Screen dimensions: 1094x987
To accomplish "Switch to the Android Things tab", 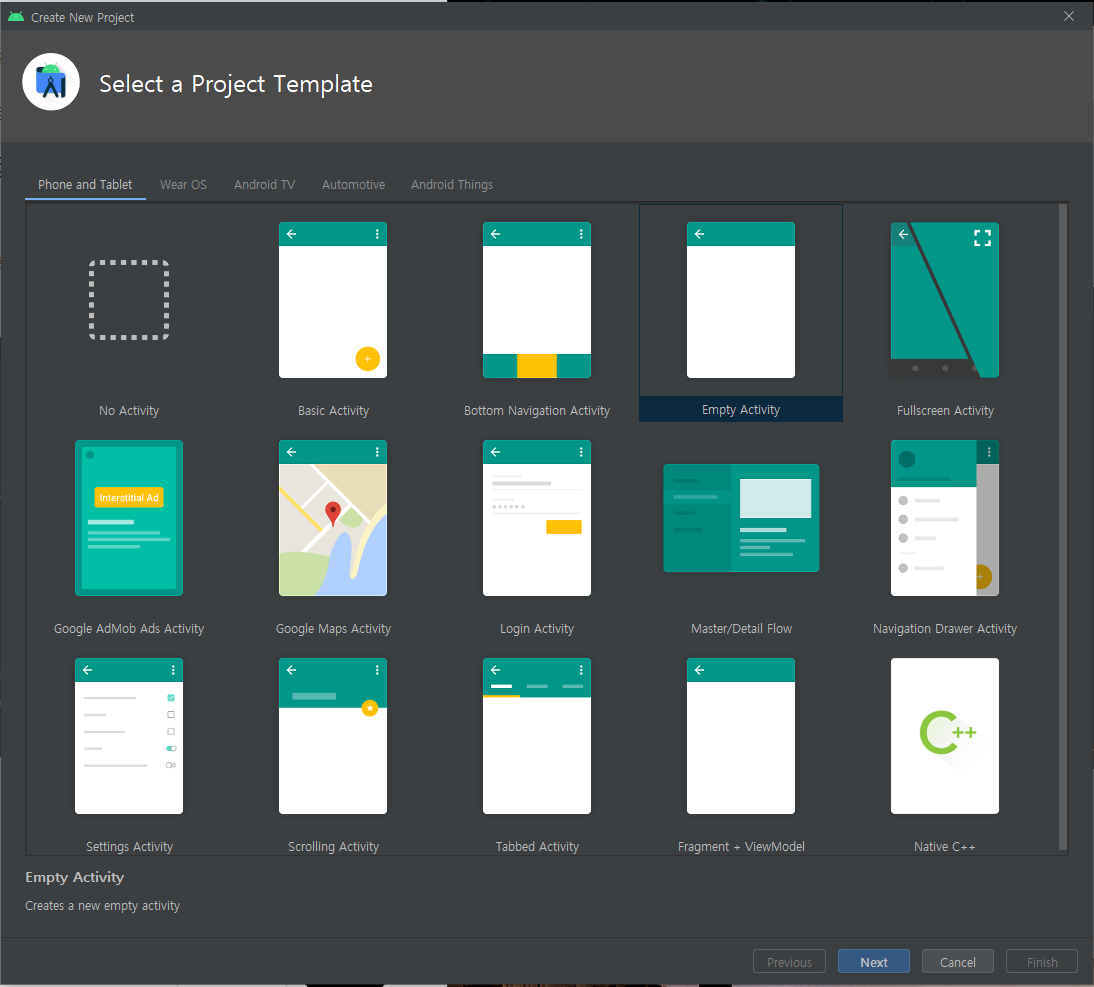I will (451, 185).
